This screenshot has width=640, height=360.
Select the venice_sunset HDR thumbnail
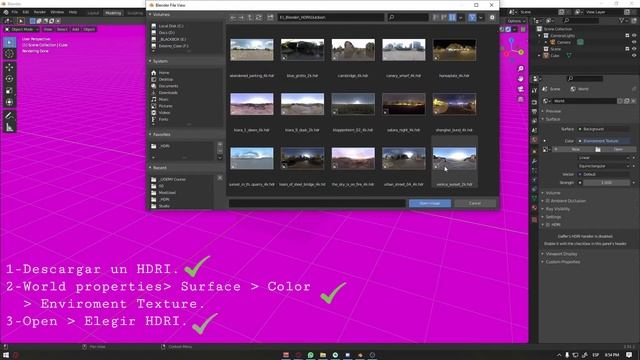pyautogui.click(x=454, y=158)
